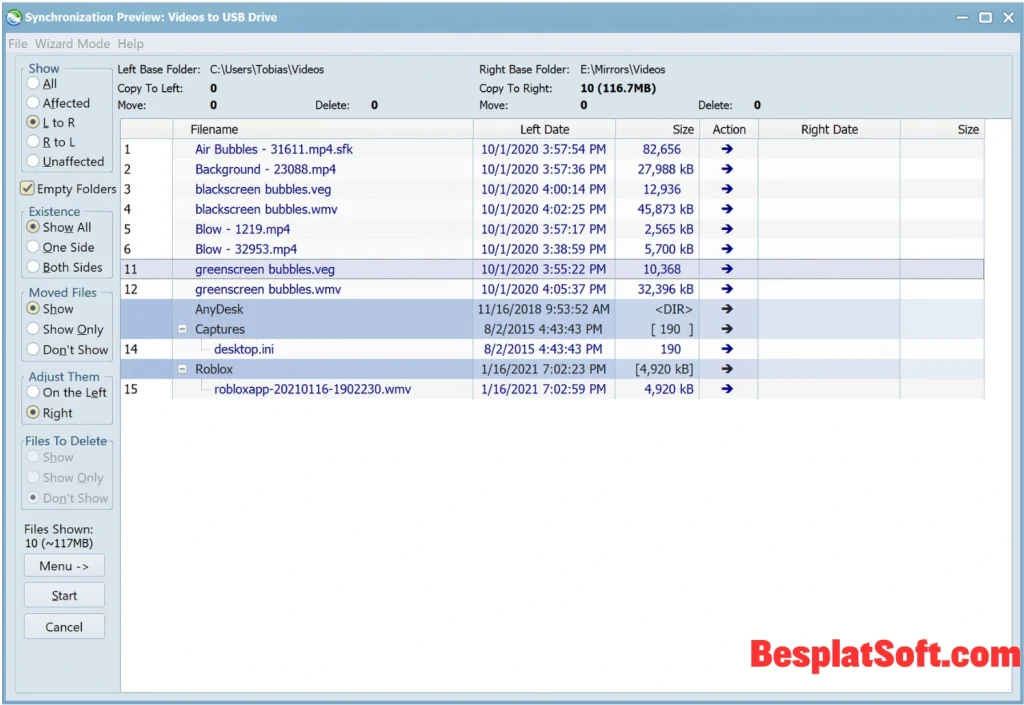Select One Side under Existence
Screen dimensions: 1024x705
(34, 247)
